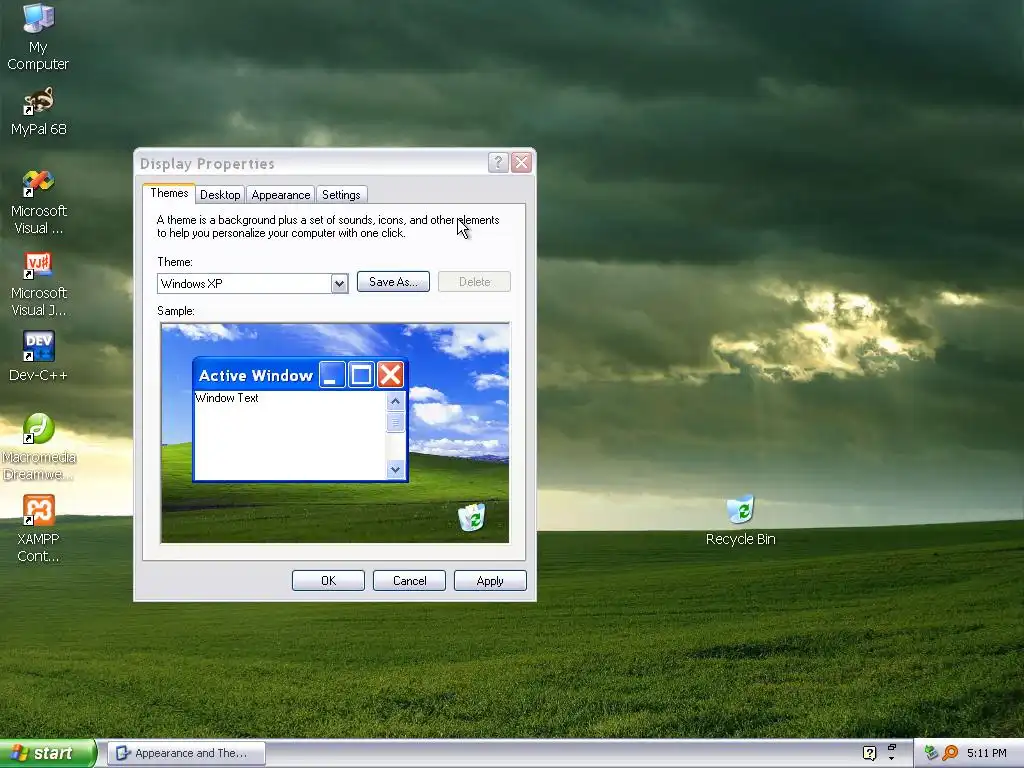The width and height of the screenshot is (1024, 768).
Task: Expand the Theme dropdown arrow
Action: 339,283
